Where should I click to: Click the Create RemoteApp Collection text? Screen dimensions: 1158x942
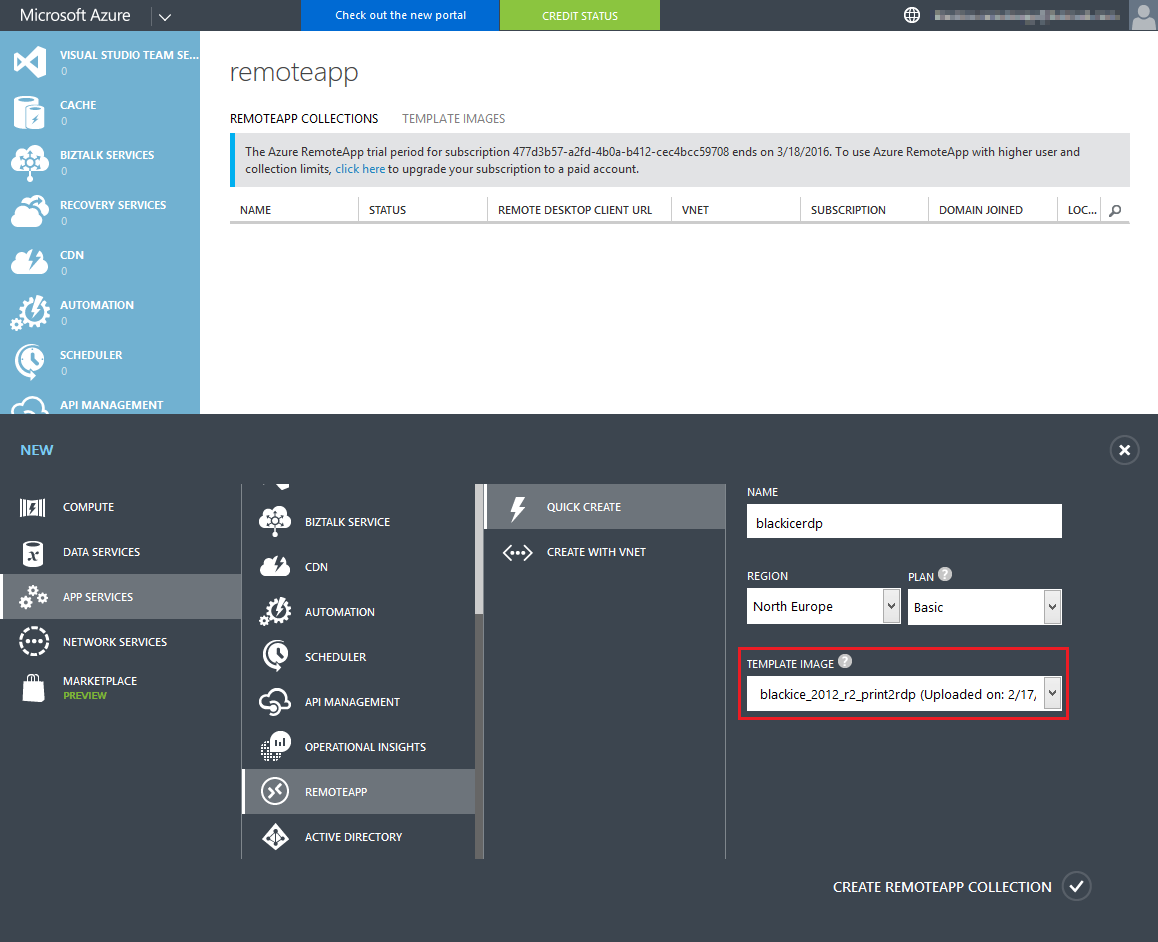[942, 887]
